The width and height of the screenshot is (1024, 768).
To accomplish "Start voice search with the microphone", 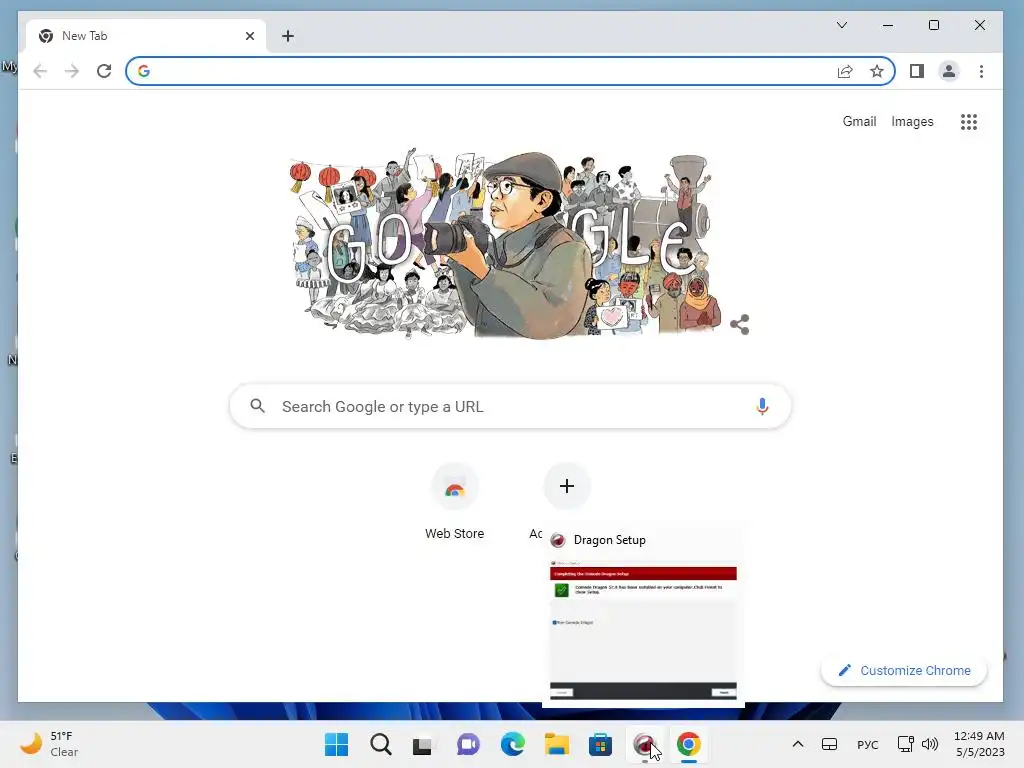I will tap(762, 406).
